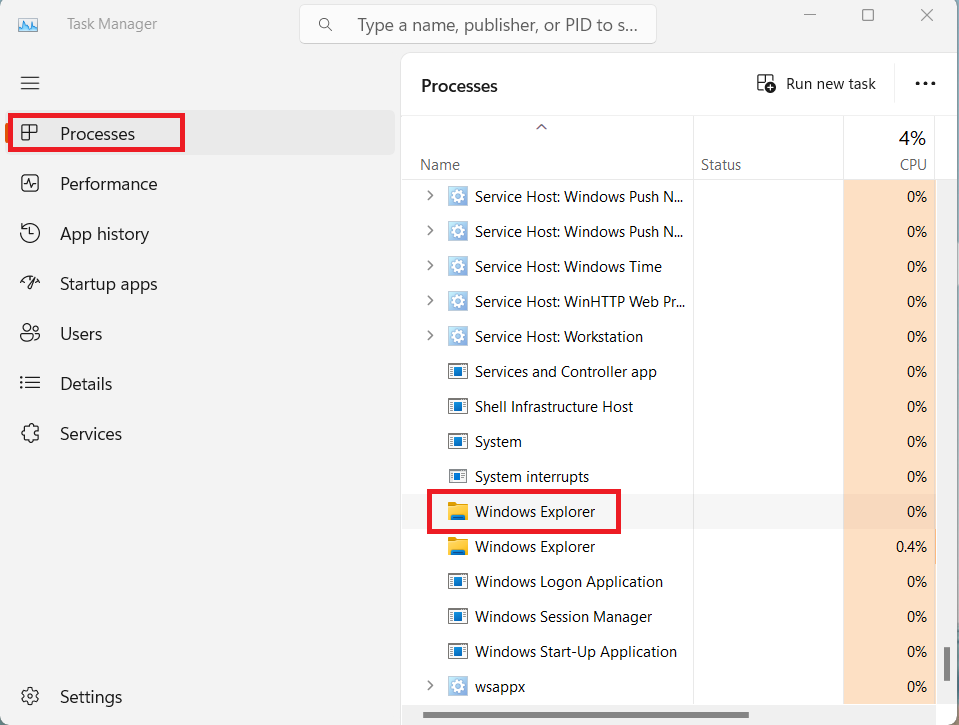Click the Details list icon
Screen dimensions: 959x725
30,384
